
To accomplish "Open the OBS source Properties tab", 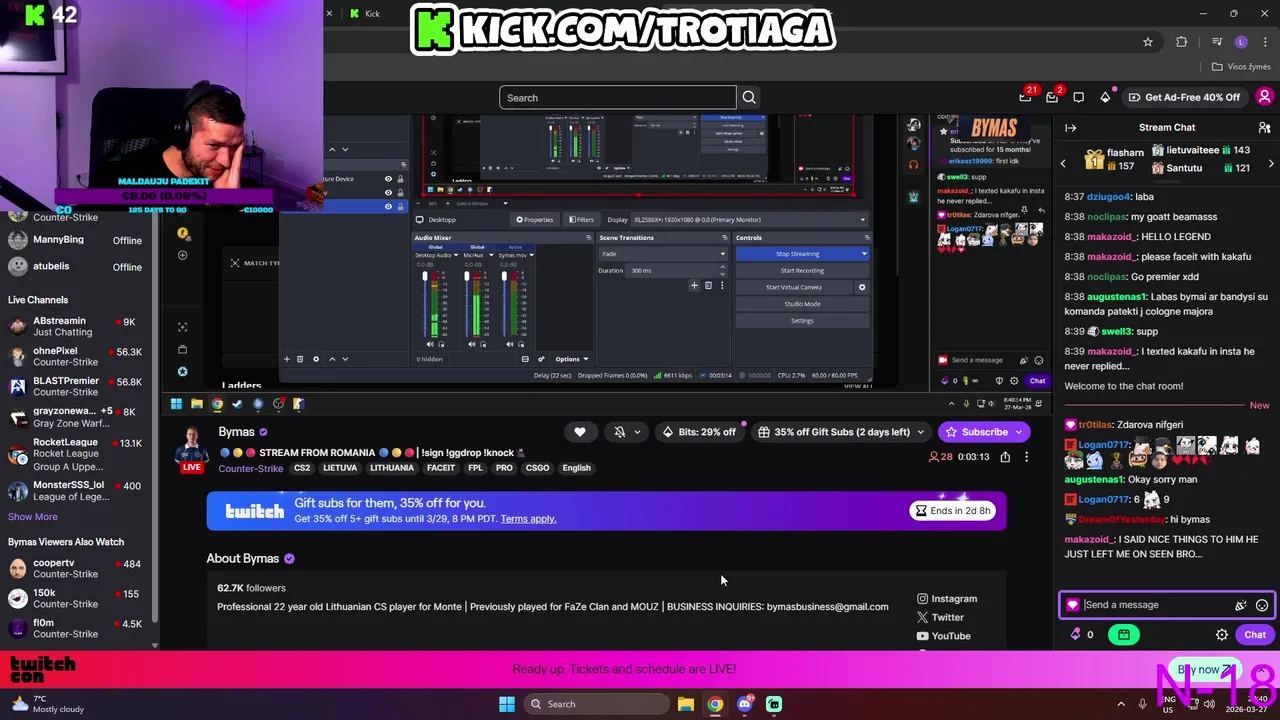I will click(x=534, y=220).
